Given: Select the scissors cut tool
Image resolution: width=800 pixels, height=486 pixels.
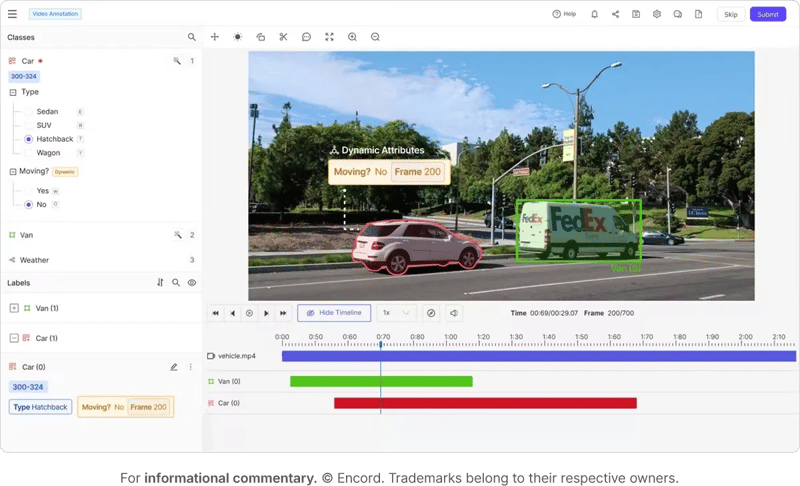Looking at the screenshot, I should tap(284, 37).
